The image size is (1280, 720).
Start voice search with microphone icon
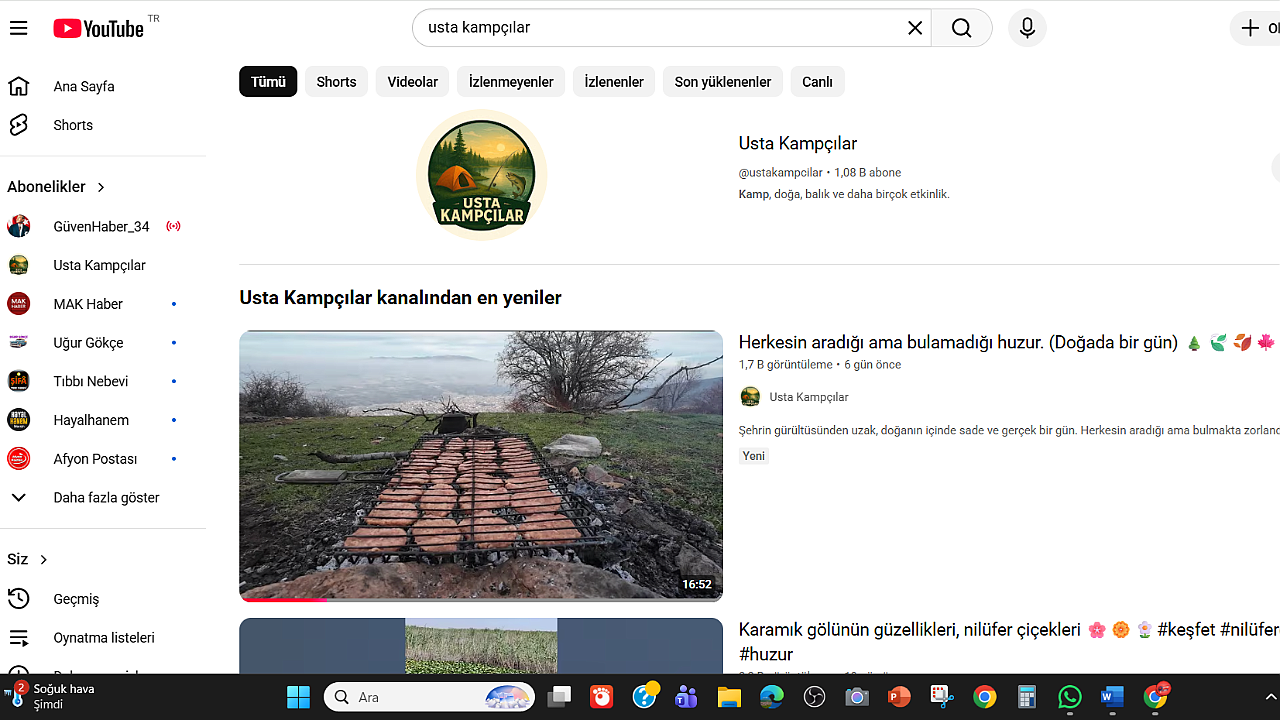pos(1026,28)
